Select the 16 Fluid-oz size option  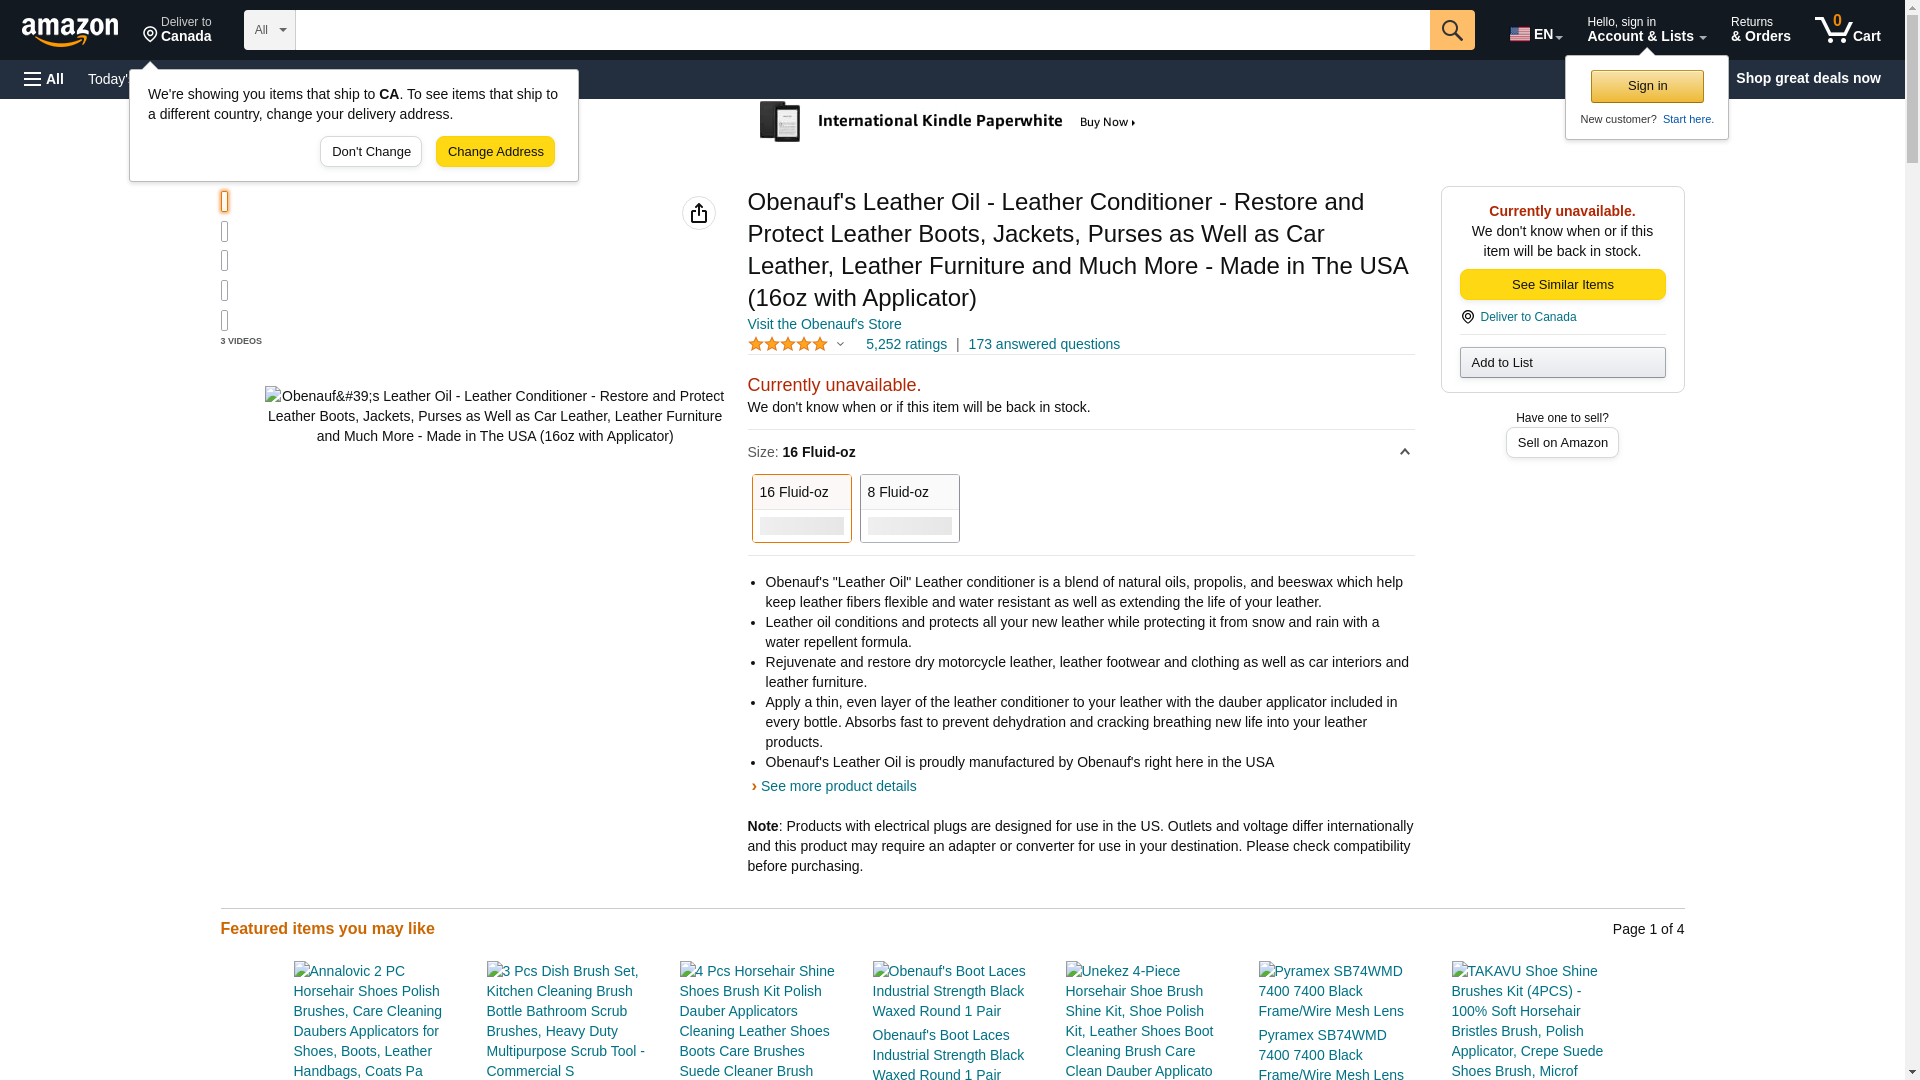point(801,508)
